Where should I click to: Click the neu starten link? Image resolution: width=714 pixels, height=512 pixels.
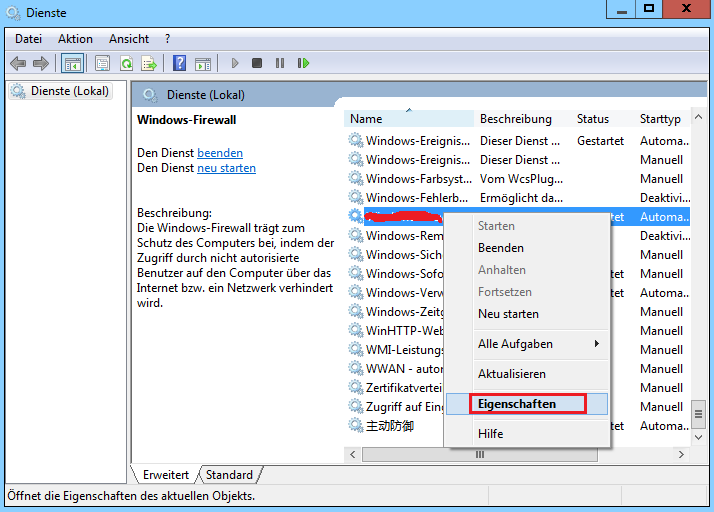coord(226,168)
